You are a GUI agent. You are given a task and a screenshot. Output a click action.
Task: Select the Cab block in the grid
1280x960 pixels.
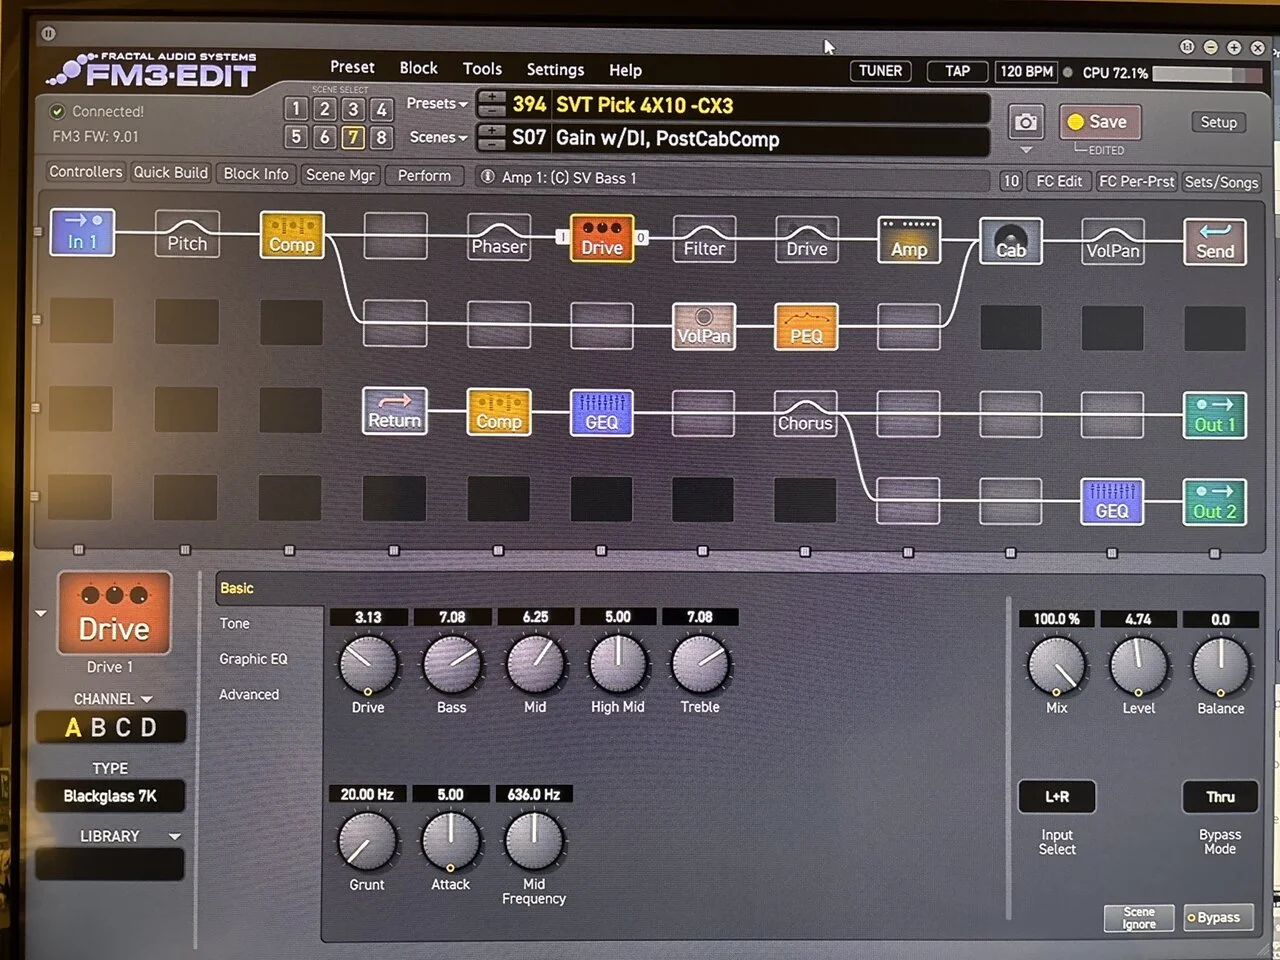[1010, 241]
